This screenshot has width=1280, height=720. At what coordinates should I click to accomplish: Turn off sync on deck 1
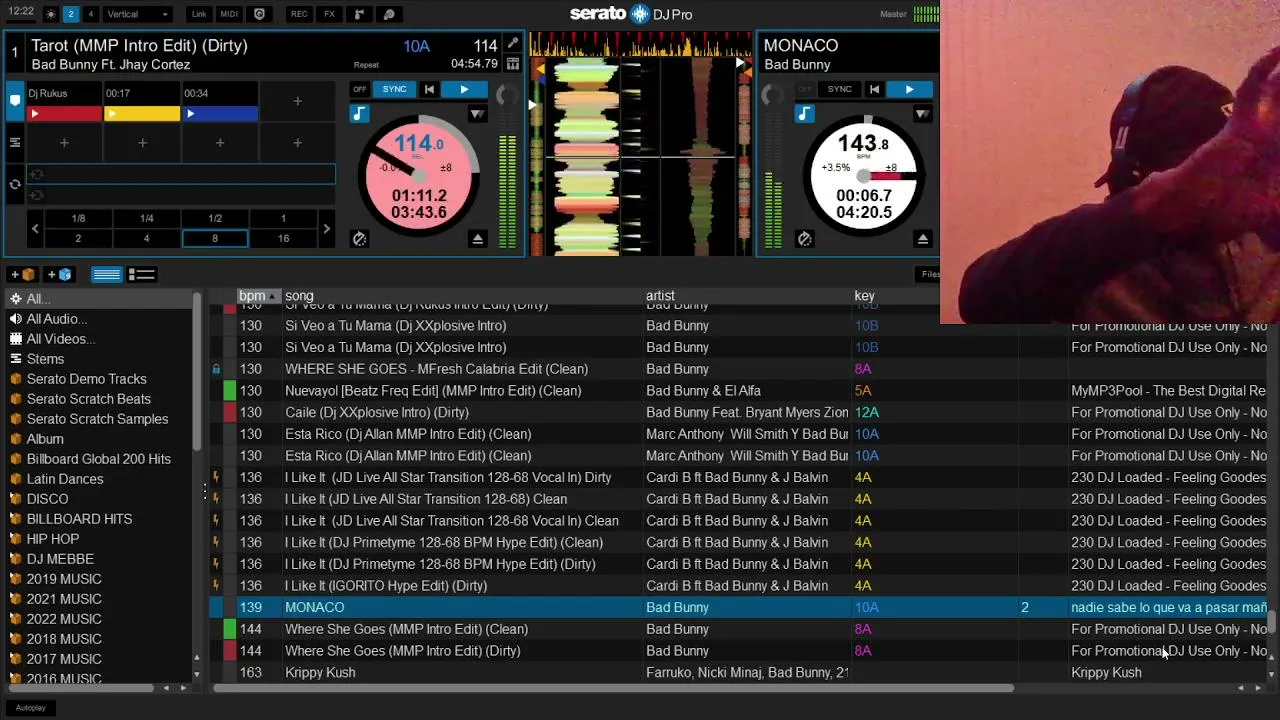tap(359, 89)
